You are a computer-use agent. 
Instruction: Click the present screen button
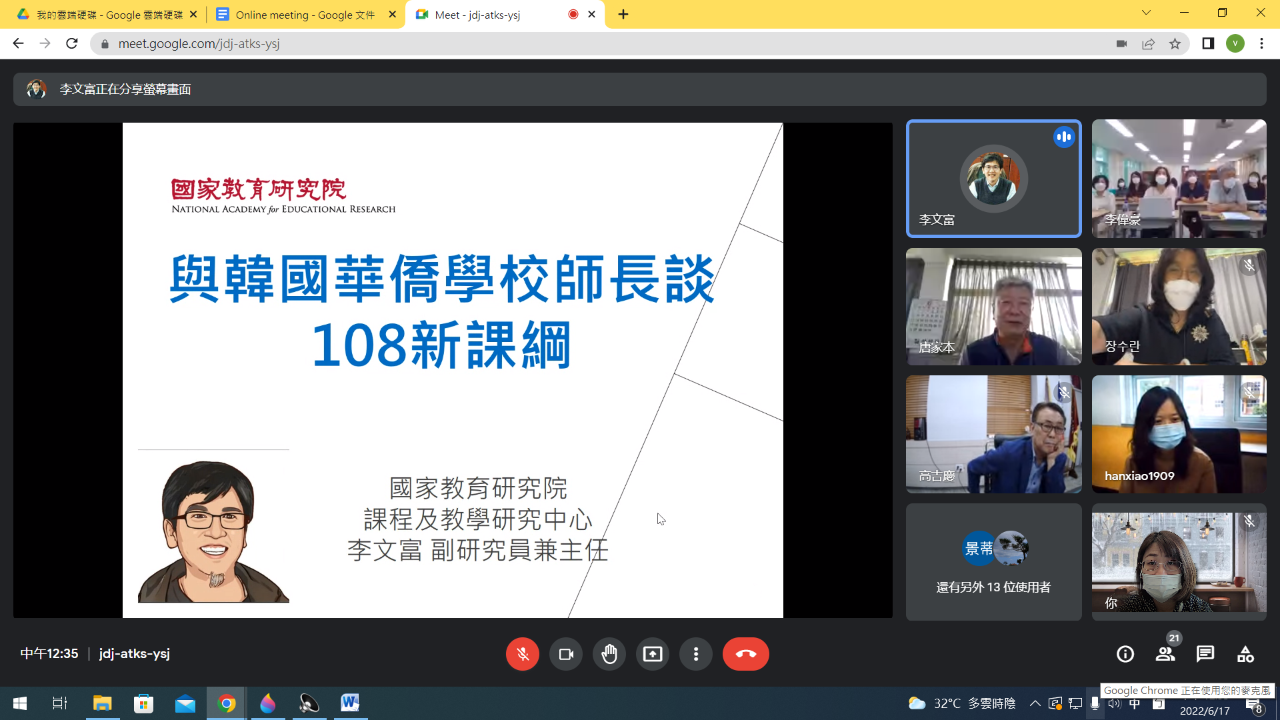[x=653, y=654]
